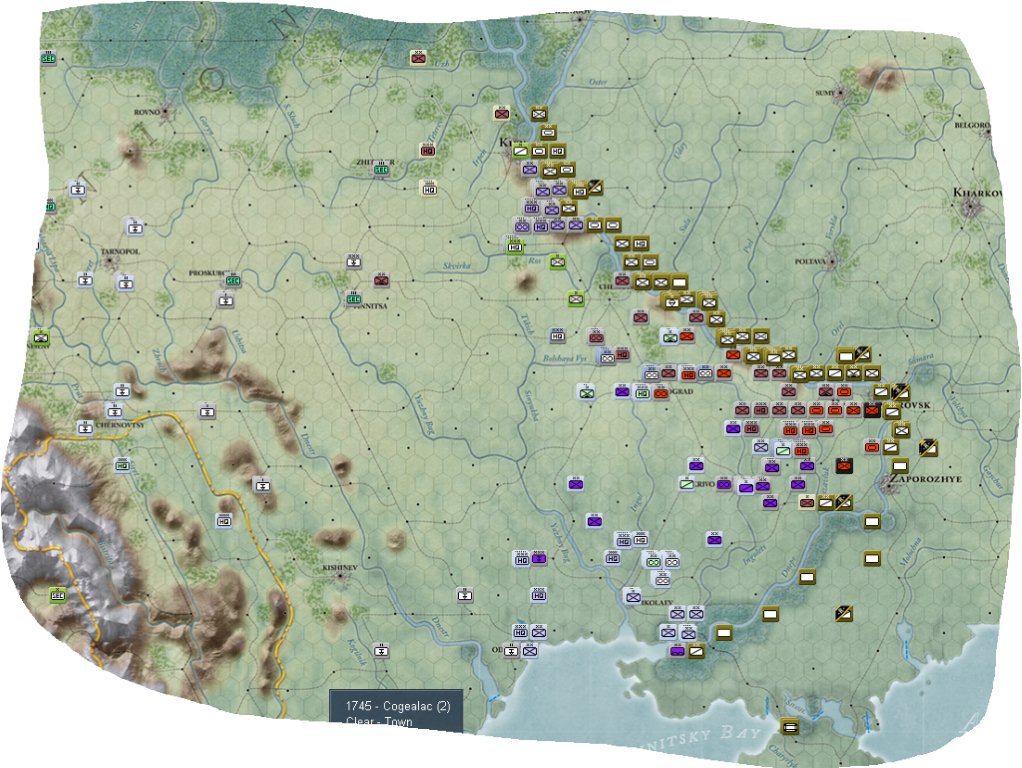Select the lone black-and-tan counter southeast of Dnepr bend
Screen dimensions: 1022x768
coord(844,613)
